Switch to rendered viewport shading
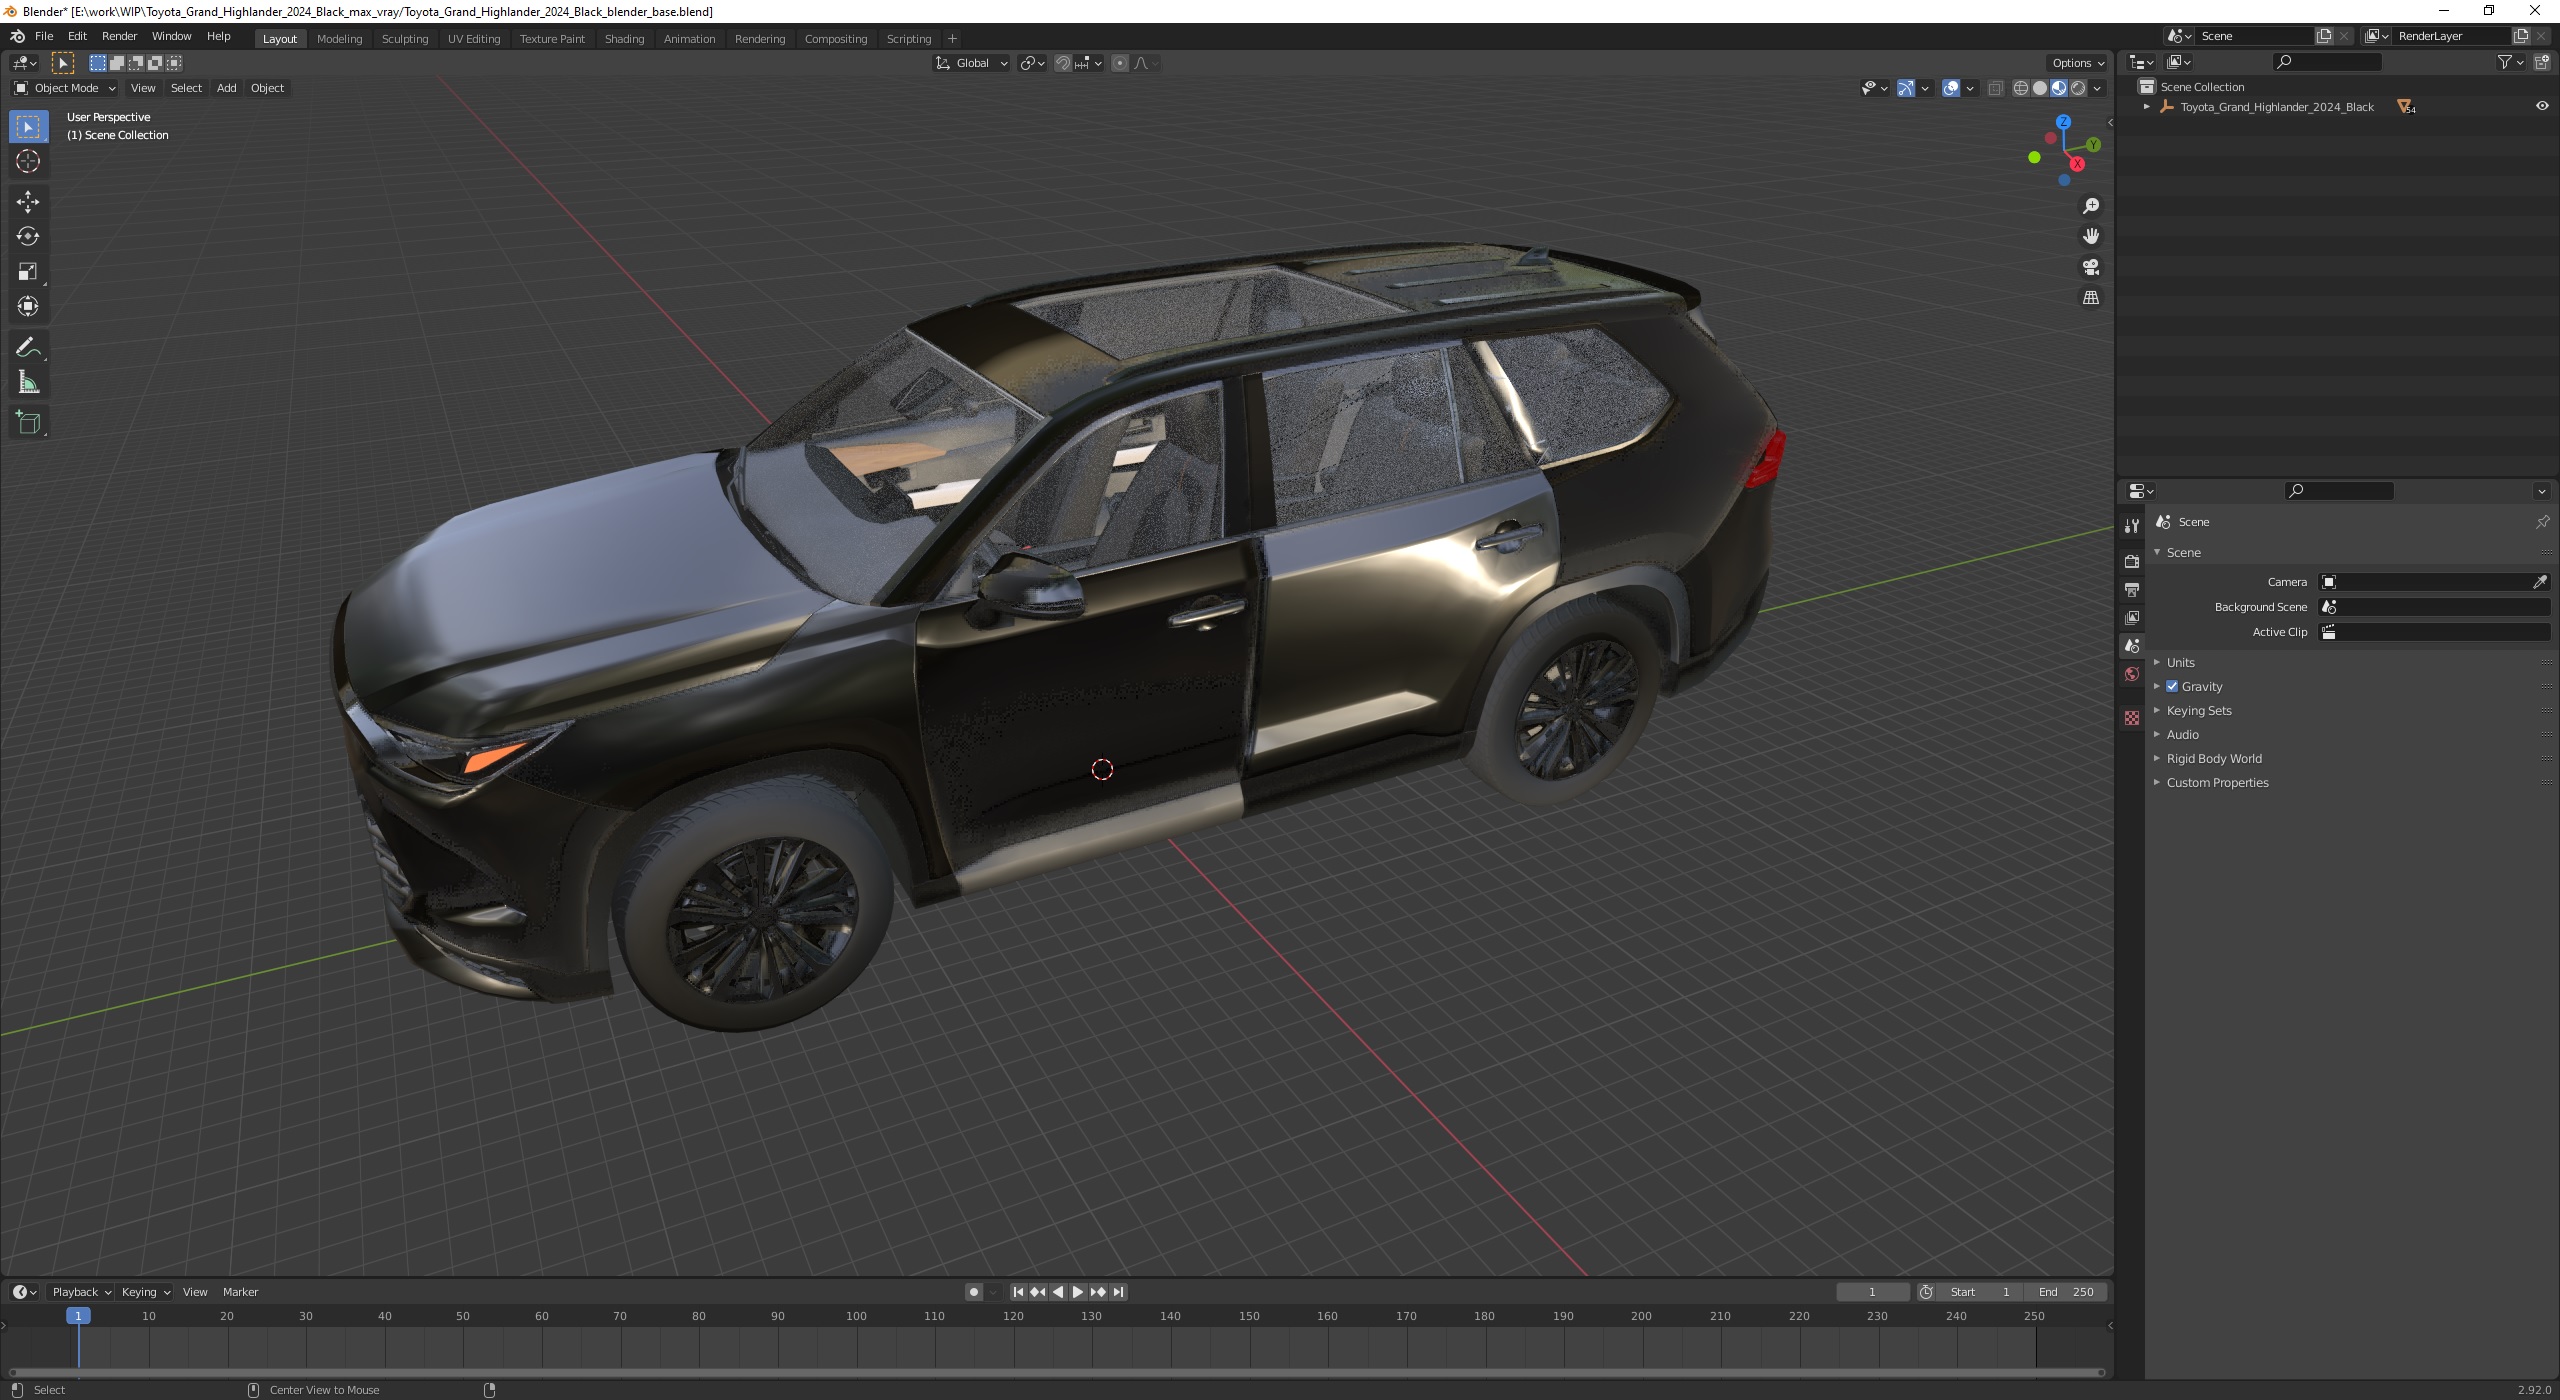Screen dimensions: 2560x1400 [x=2078, y=88]
